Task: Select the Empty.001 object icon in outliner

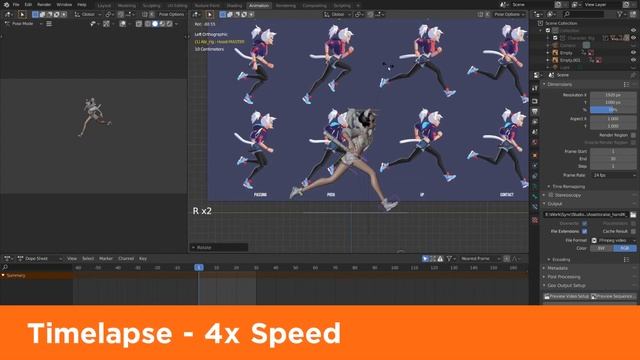Action: pyautogui.click(x=555, y=60)
